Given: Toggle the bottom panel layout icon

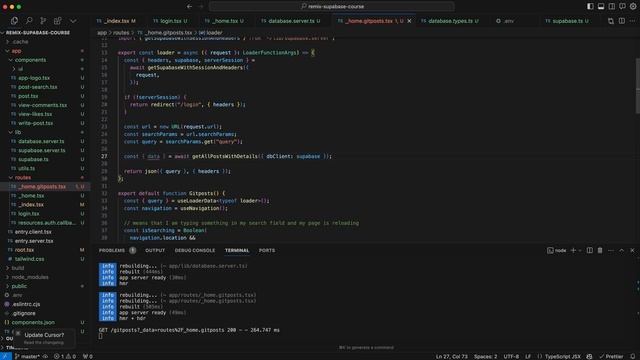Looking at the screenshot, I should [601, 6].
